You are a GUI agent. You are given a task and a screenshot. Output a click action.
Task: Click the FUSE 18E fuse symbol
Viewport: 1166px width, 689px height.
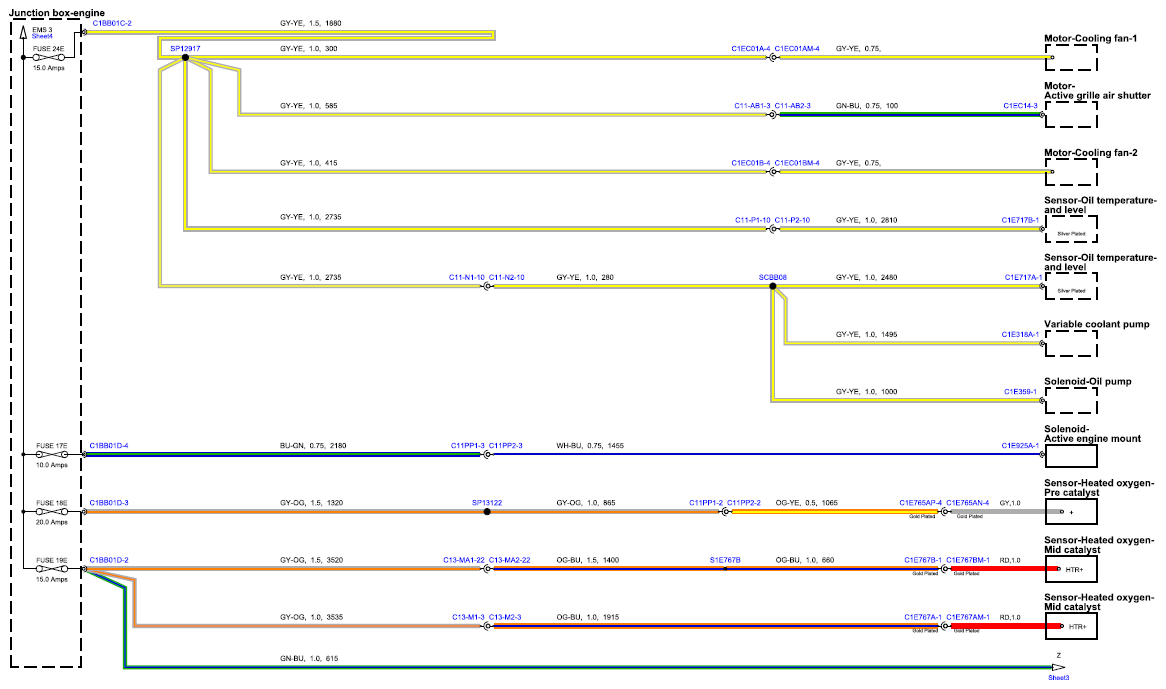click(x=51, y=511)
